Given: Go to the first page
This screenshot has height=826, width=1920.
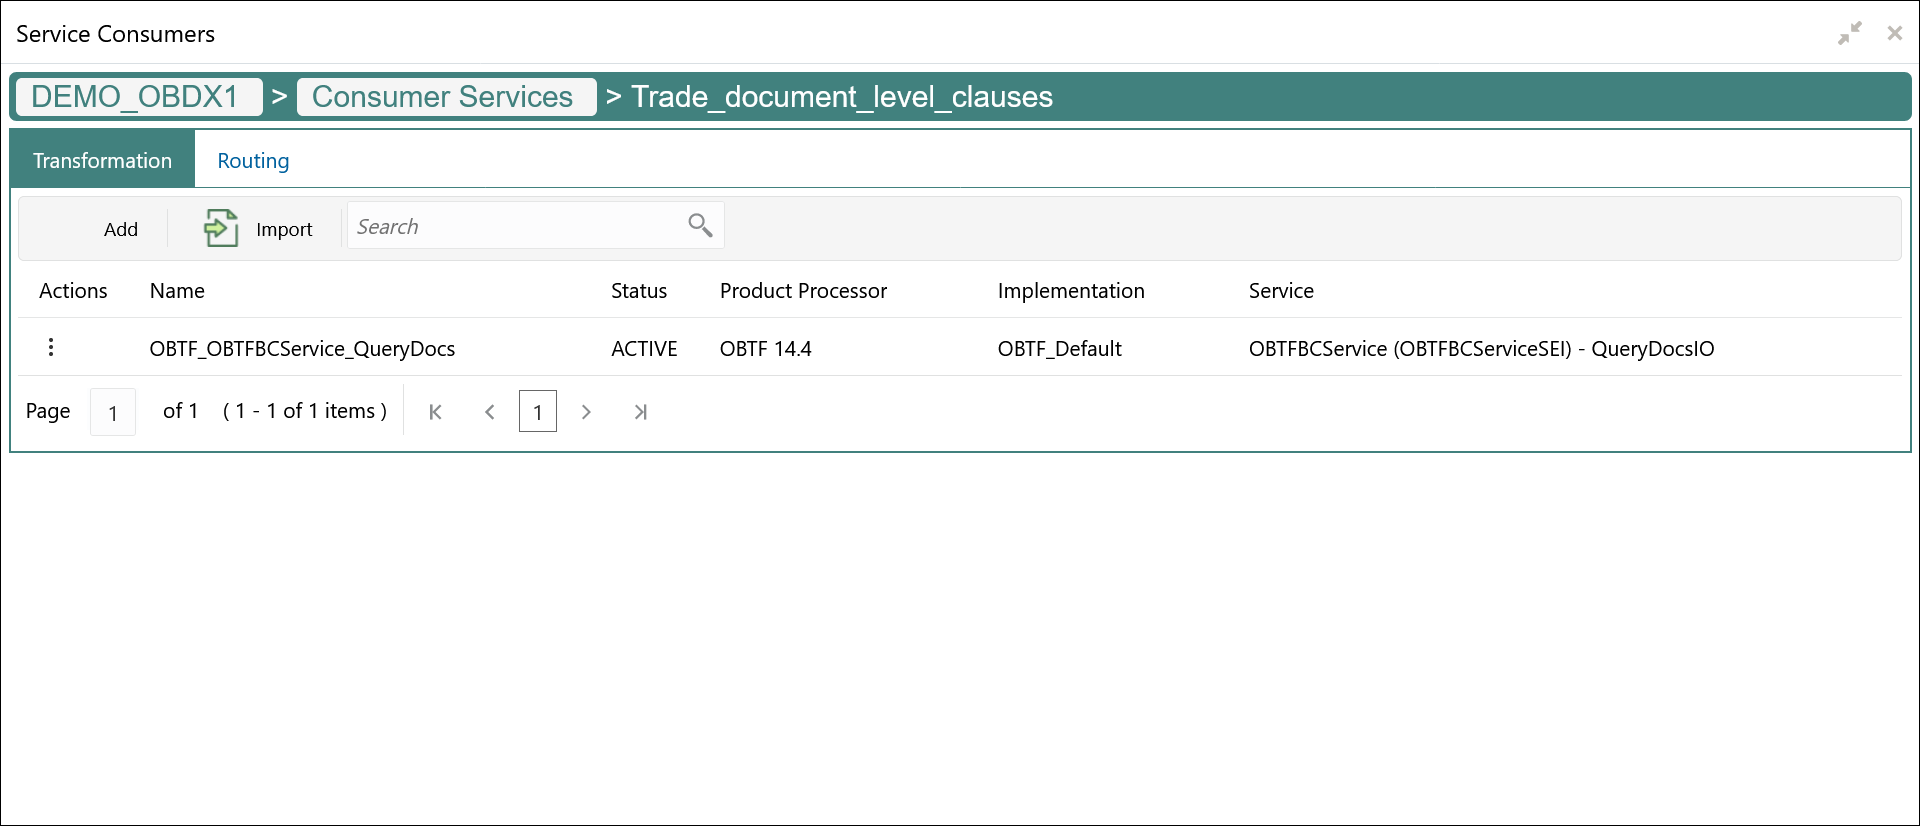Looking at the screenshot, I should [435, 412].
